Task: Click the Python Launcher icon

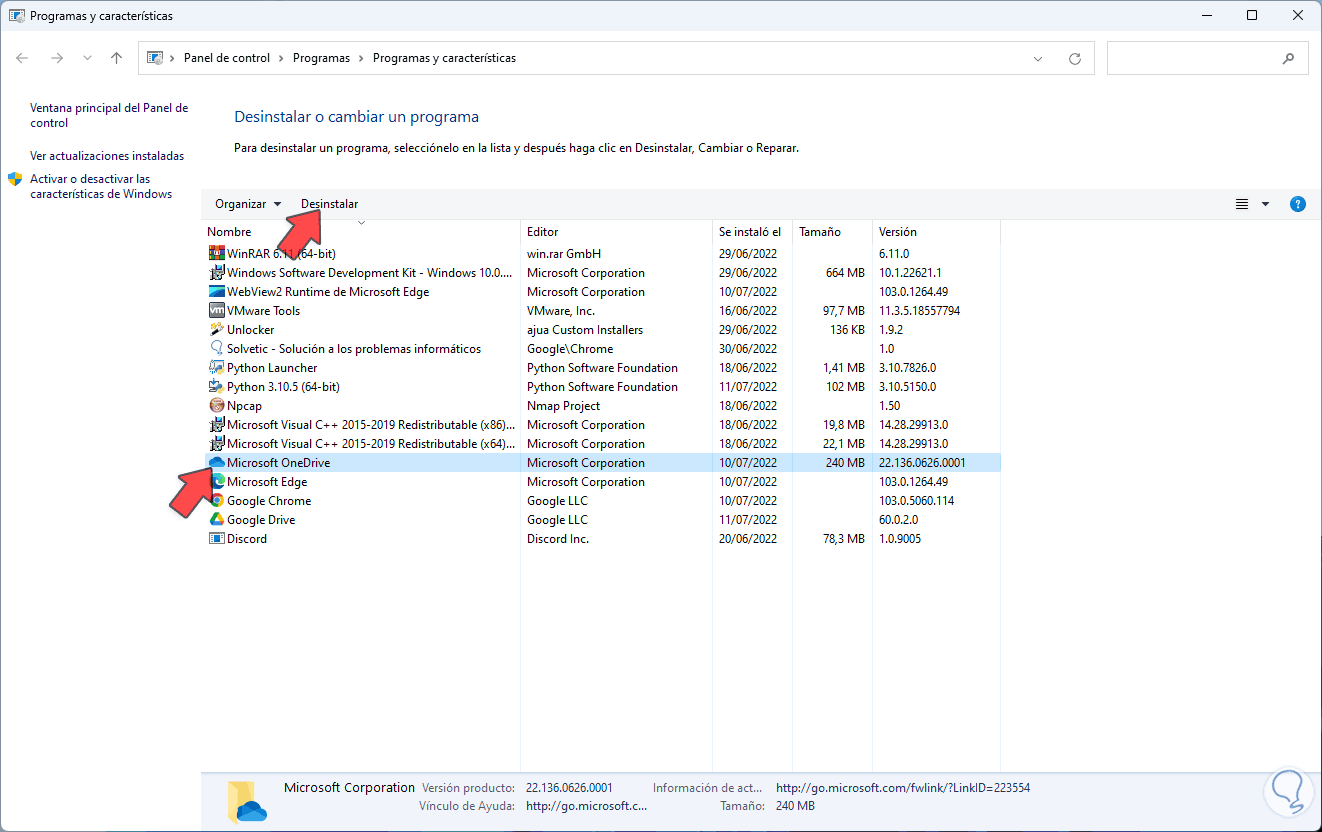Action: (x=217, y=368)
